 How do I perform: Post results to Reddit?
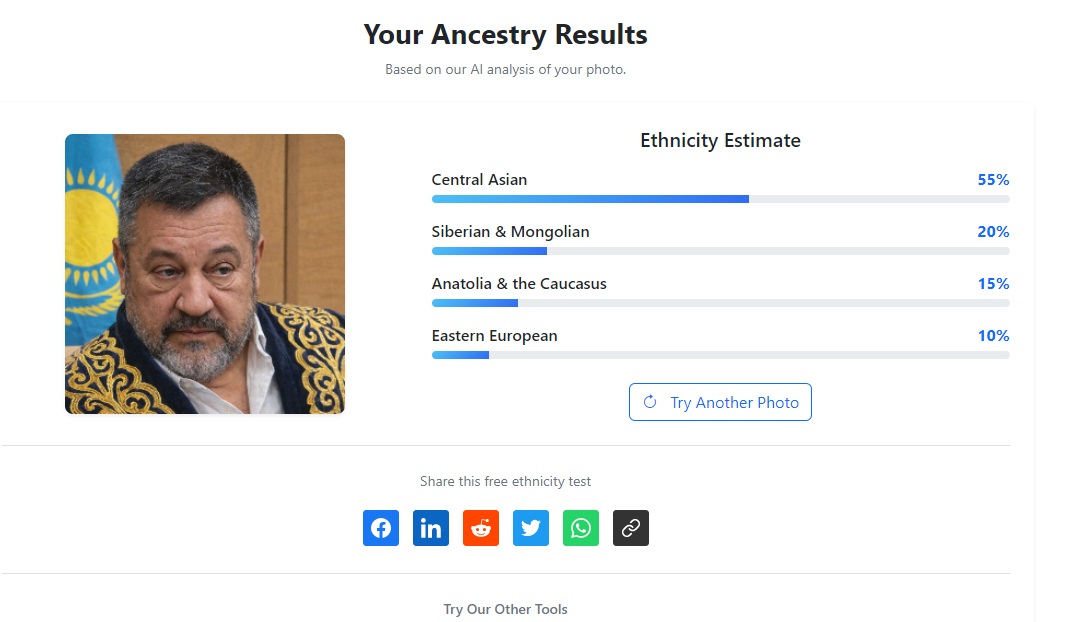(481, 528)
